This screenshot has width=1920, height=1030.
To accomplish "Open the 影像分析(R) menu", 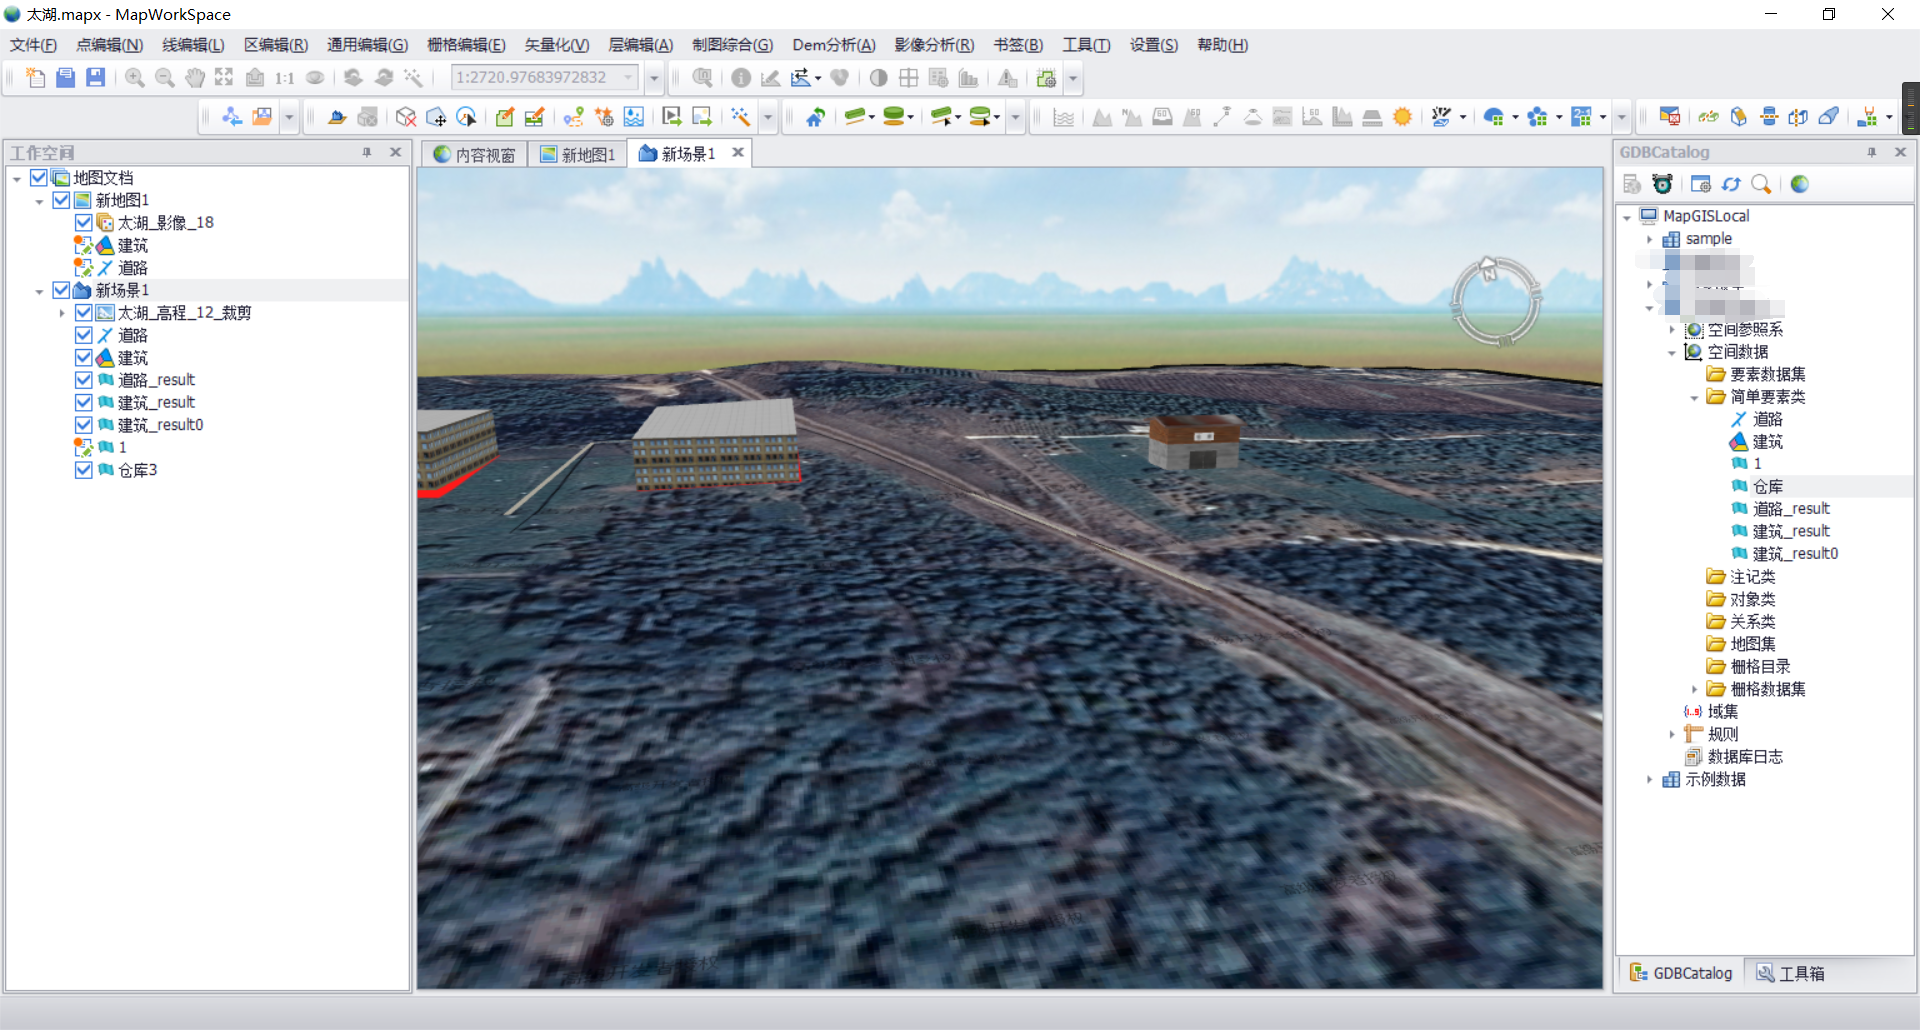I will point(934,45).
